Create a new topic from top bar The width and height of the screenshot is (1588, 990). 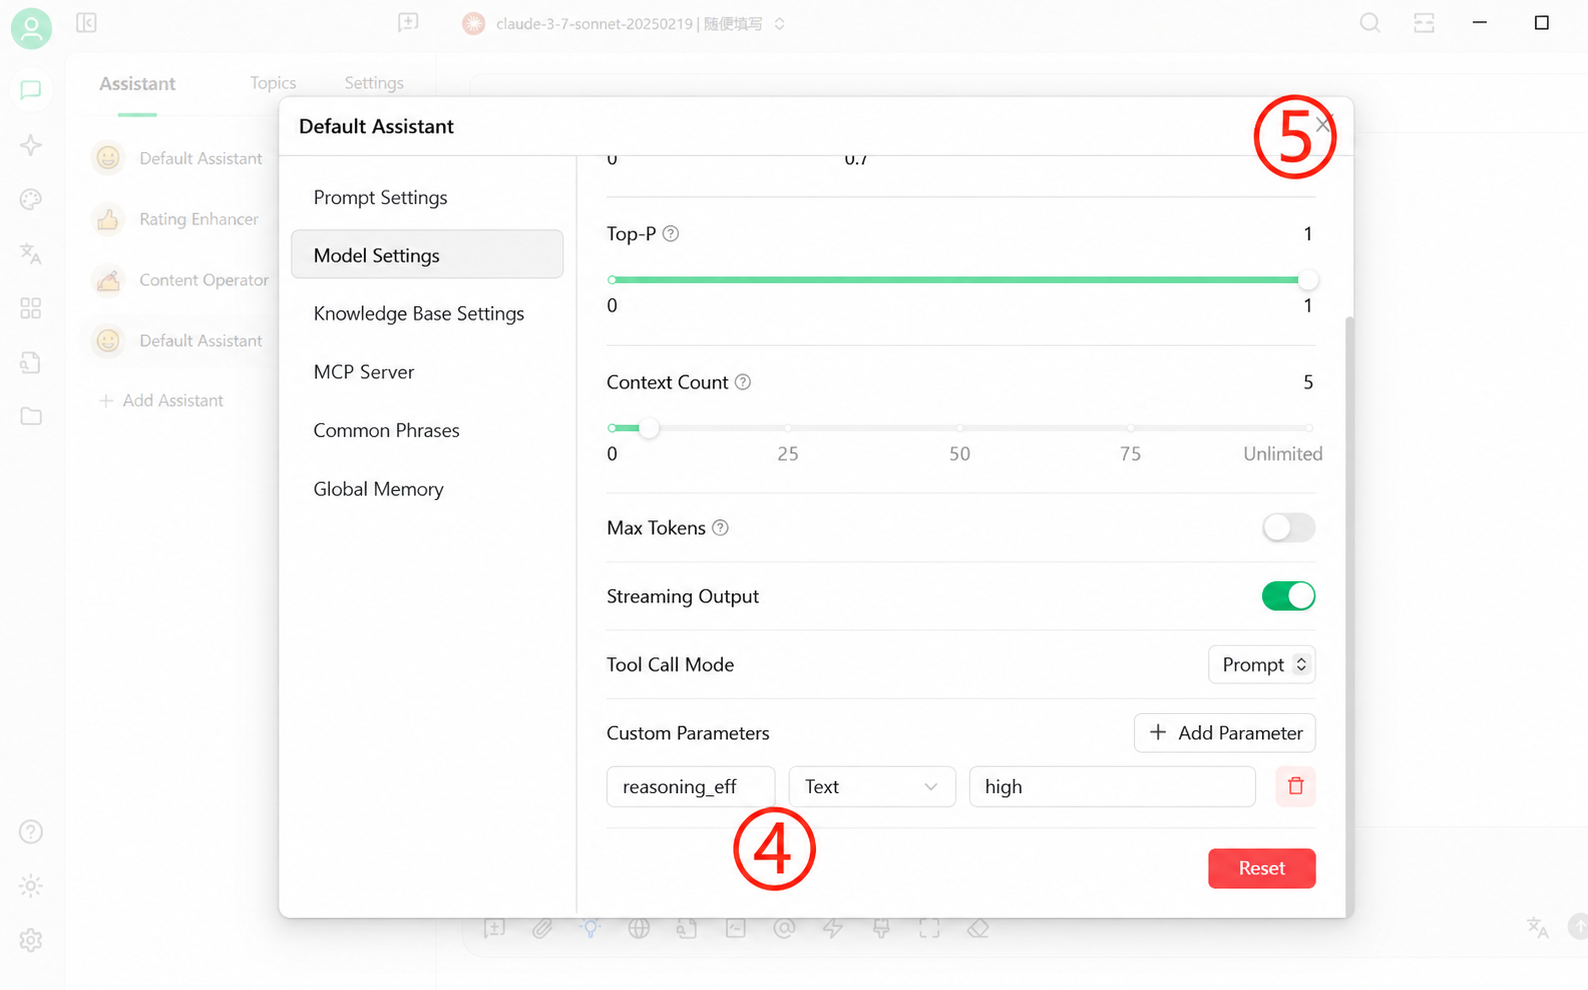click(408, 22)
